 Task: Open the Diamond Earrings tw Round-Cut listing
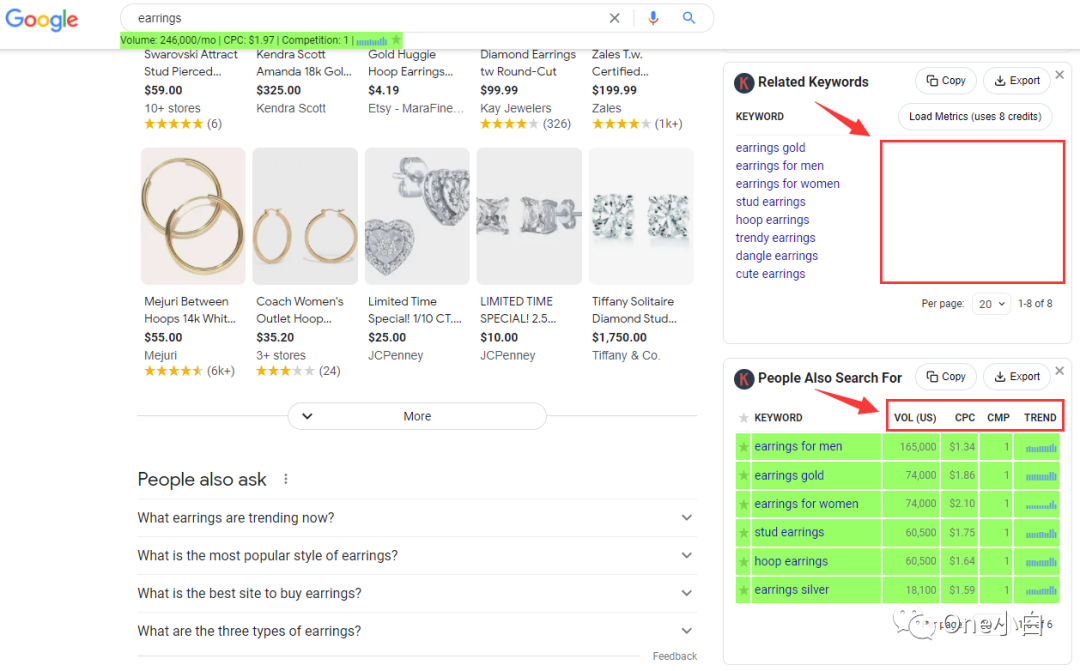point(528,63)
